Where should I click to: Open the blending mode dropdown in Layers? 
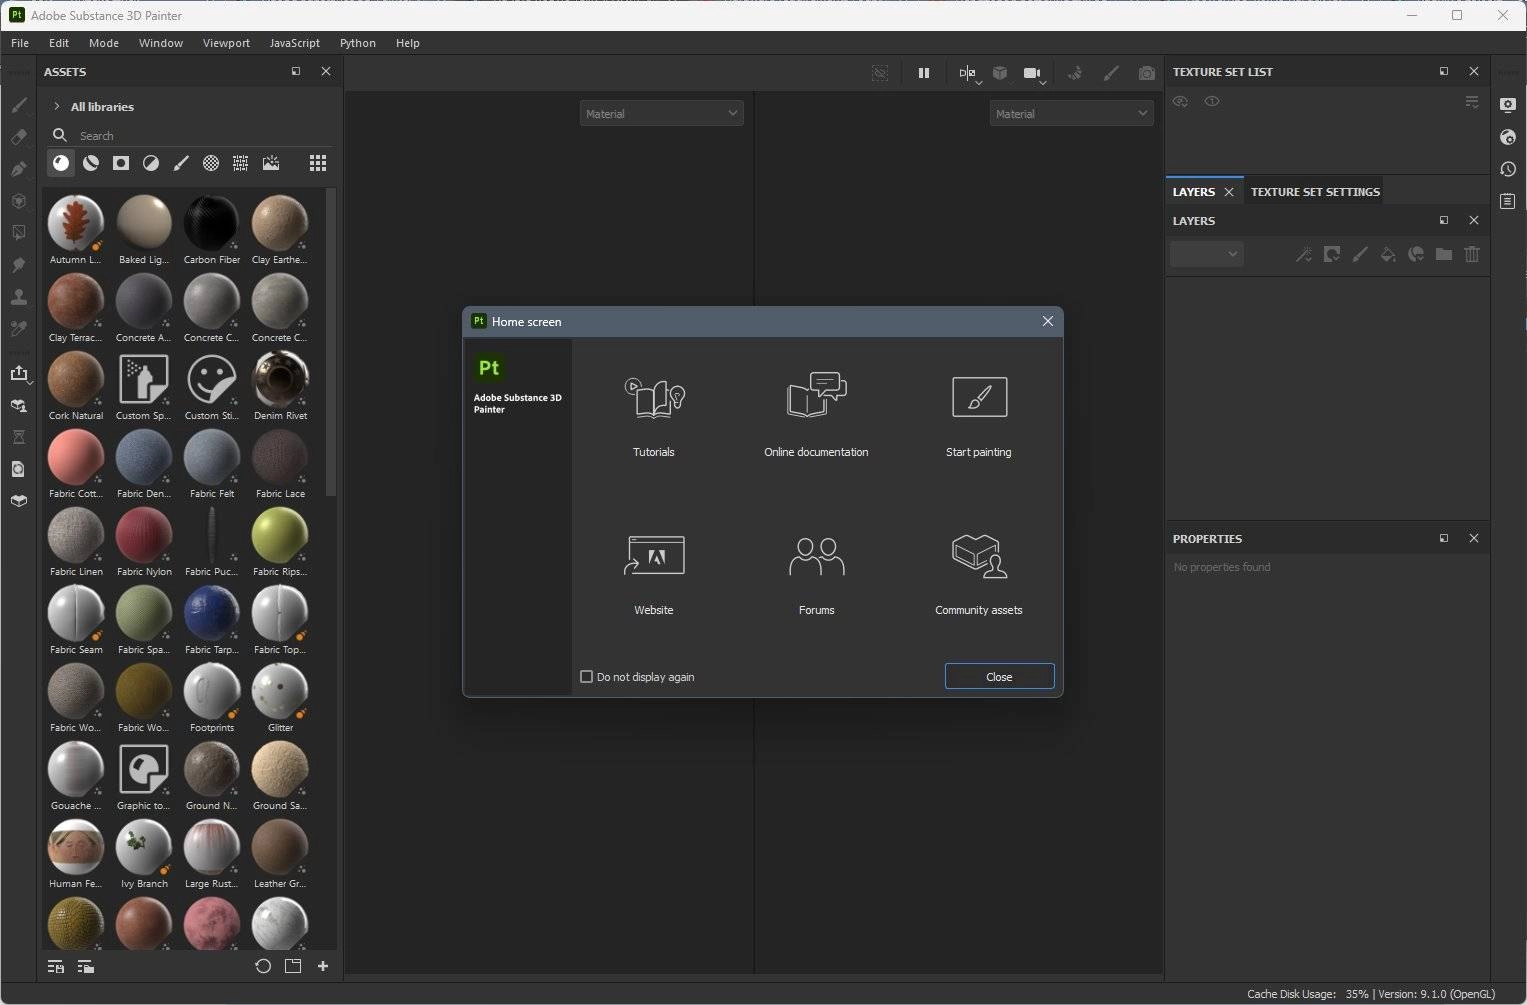click(x=1207, y=254)
